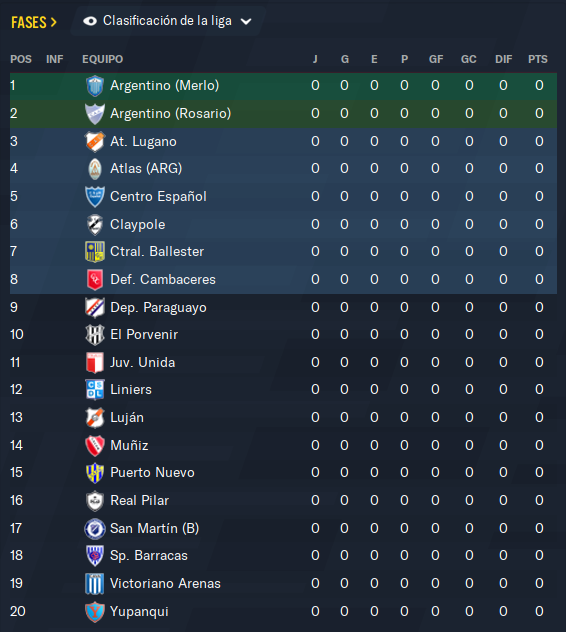
Task: Click the Puerto Nuevo club crest
Action: click(x=95, y=473)
